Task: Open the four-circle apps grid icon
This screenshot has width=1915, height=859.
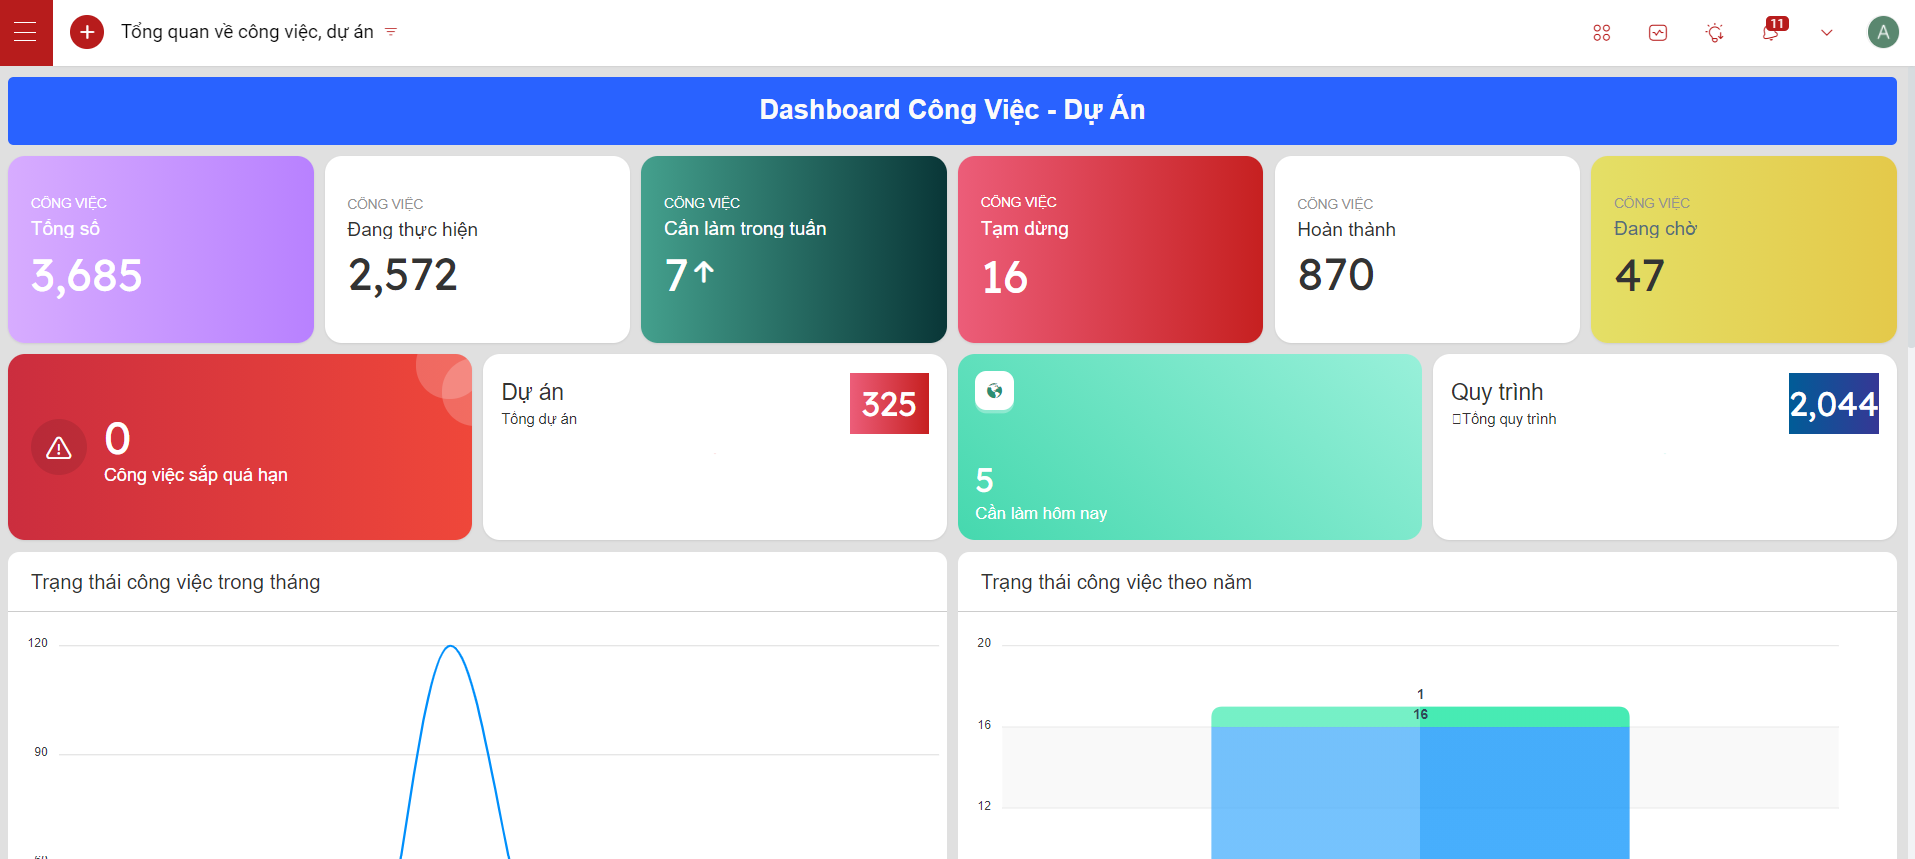Action: click(1601, 33)
